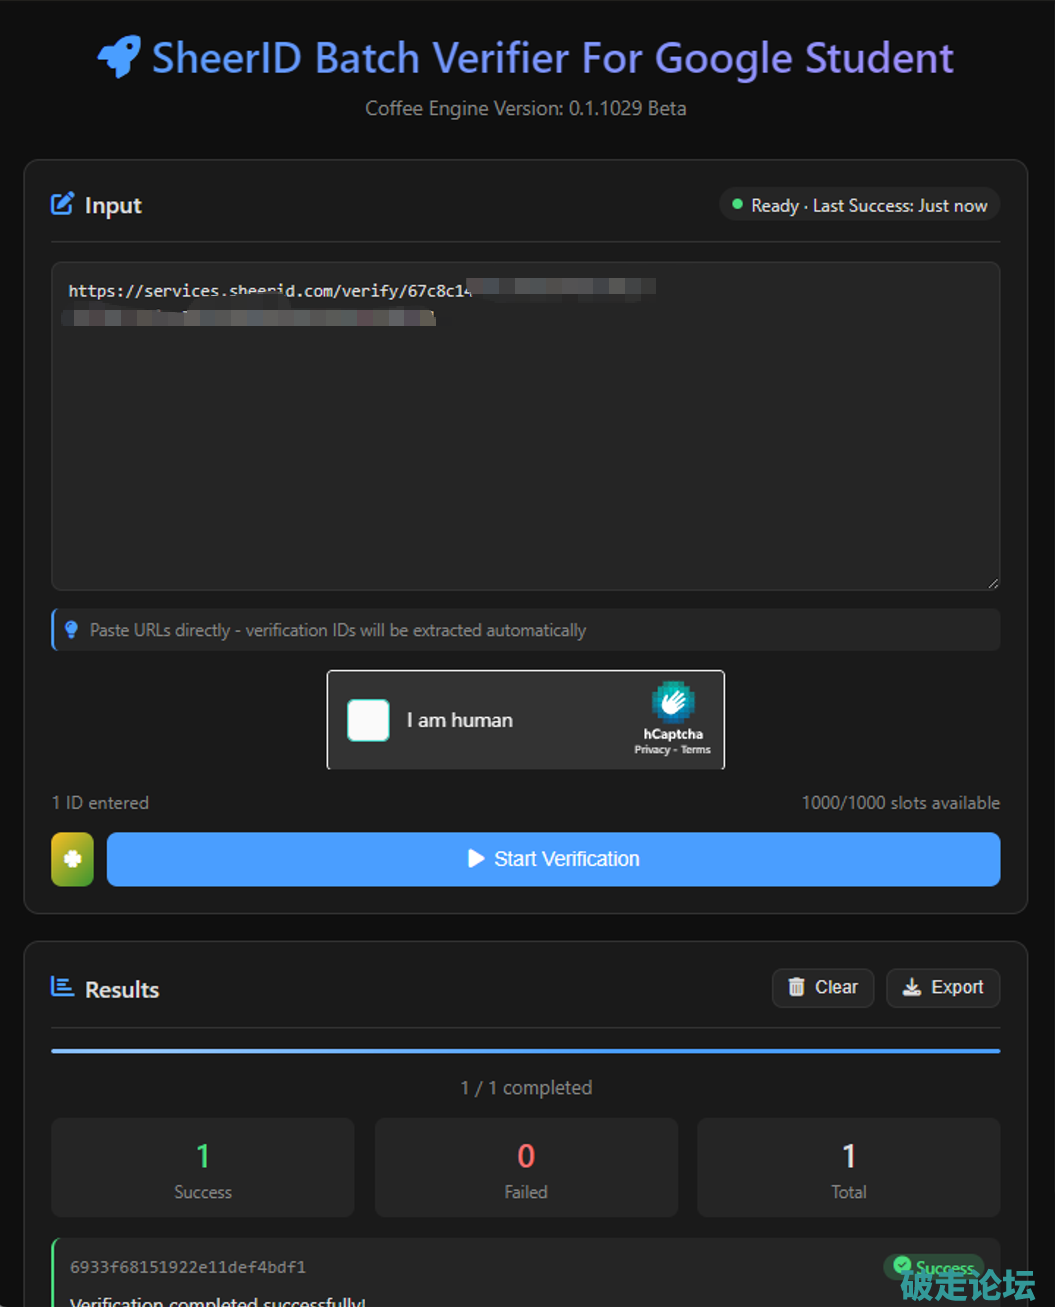The height and width of the screenshot is (1307, 1055).
Task: Click the Export results button
Action: tap(942, 988)
